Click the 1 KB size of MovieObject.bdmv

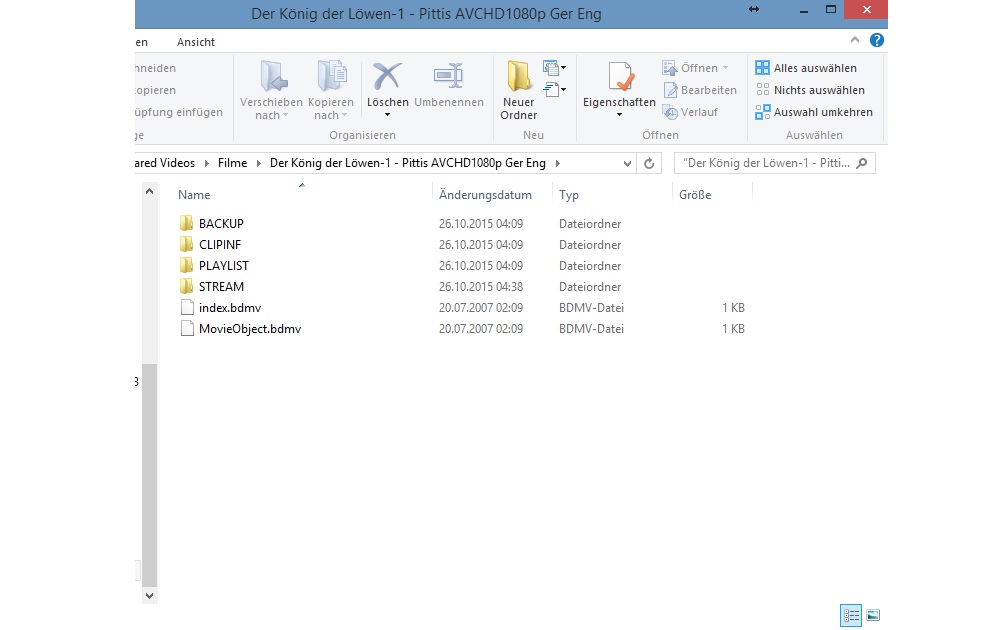[x=733, y=328]
